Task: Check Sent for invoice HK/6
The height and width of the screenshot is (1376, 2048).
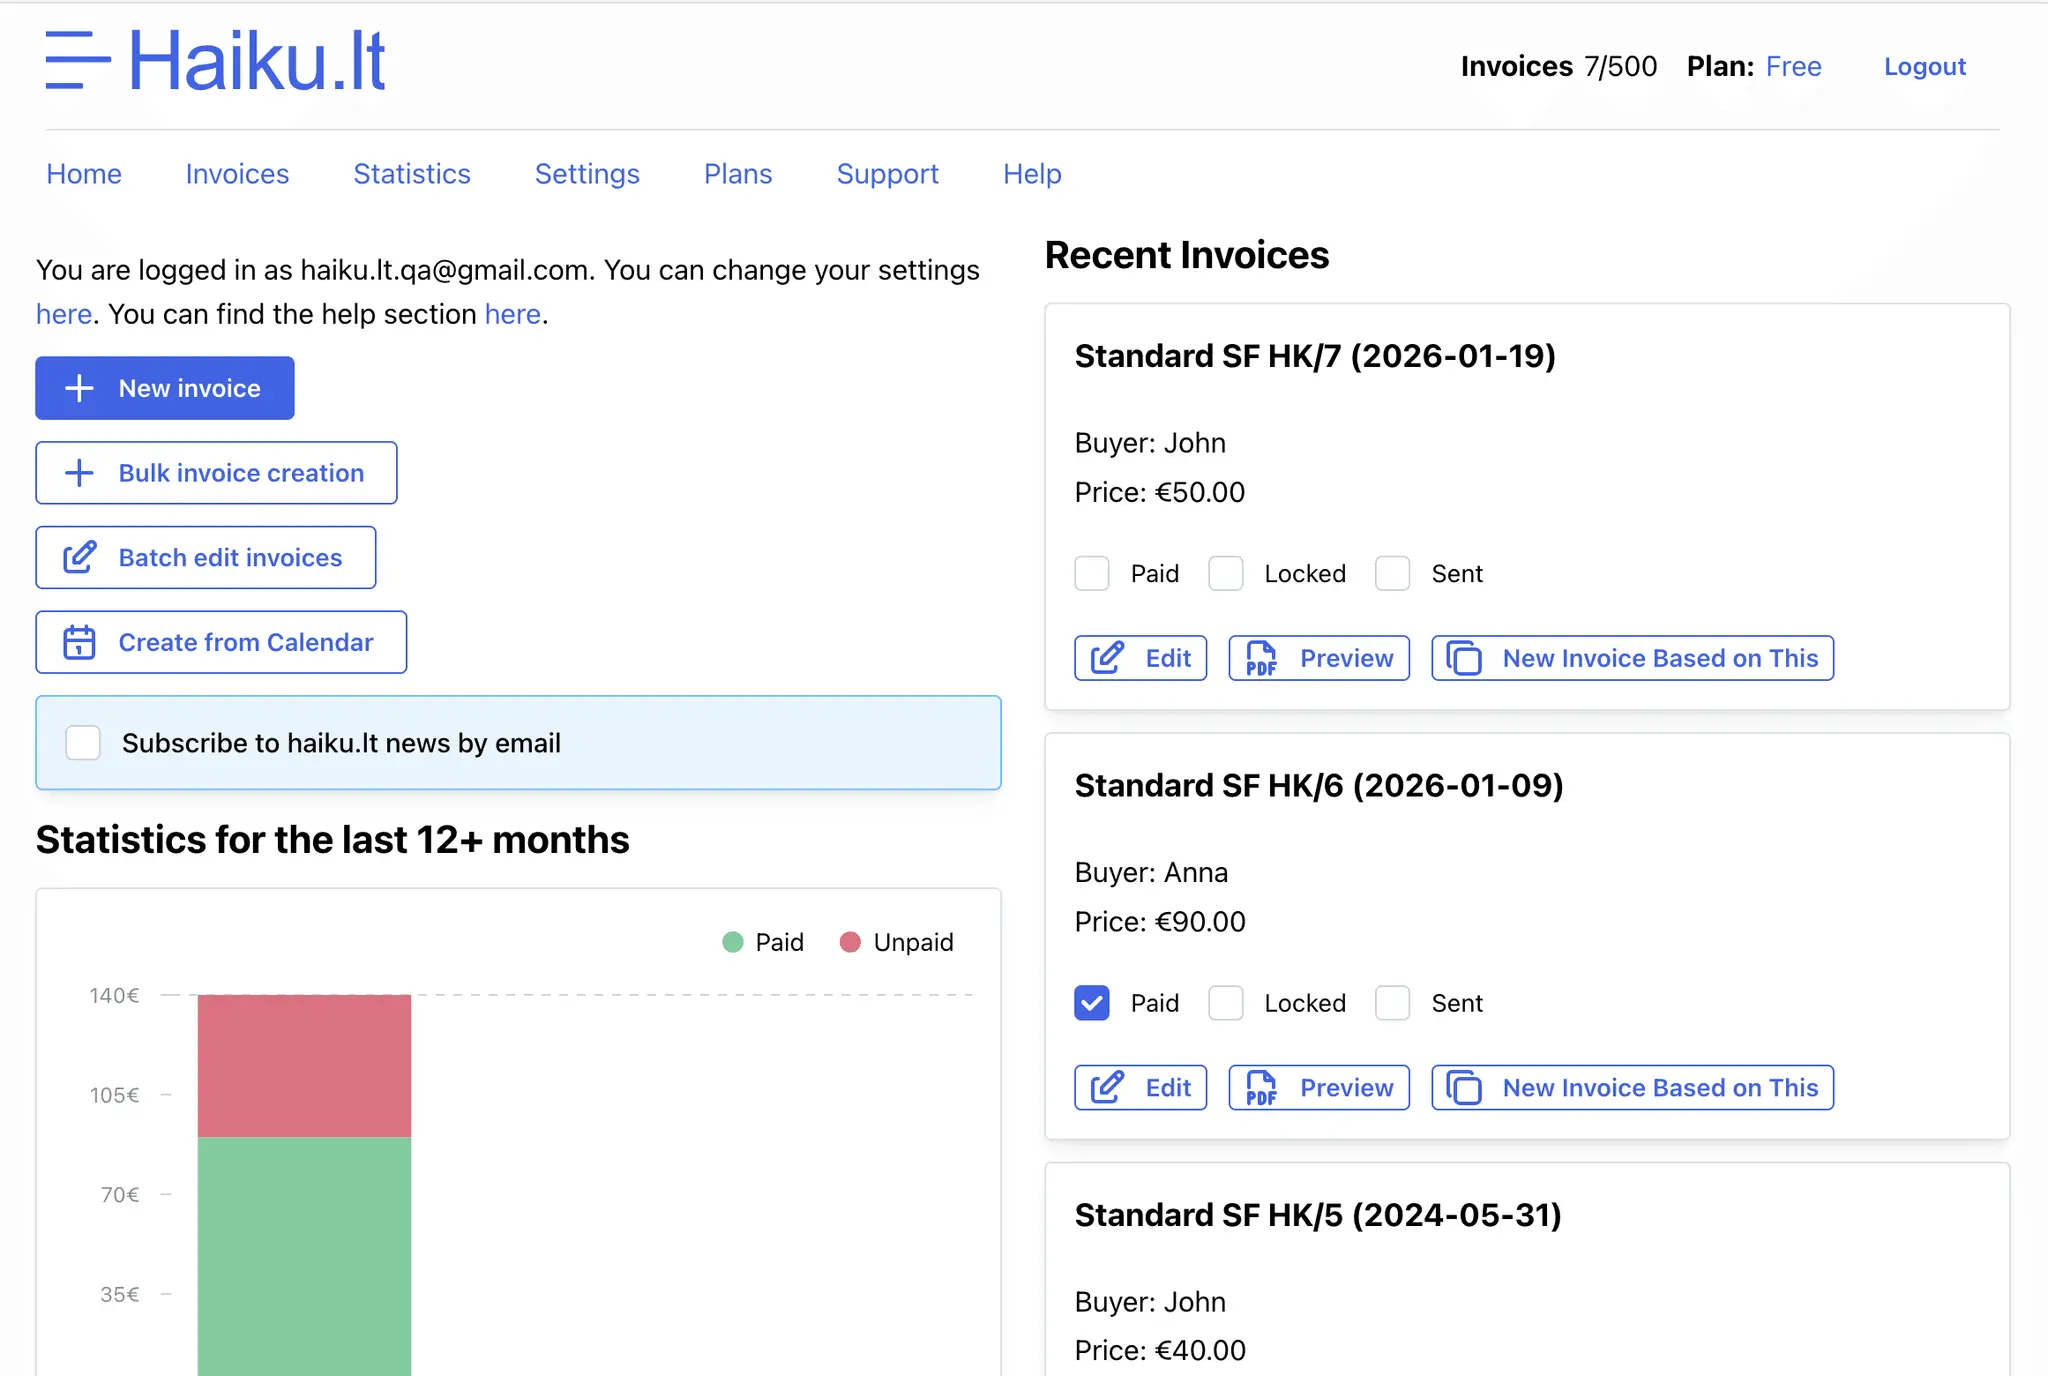Action: 1393,1003
